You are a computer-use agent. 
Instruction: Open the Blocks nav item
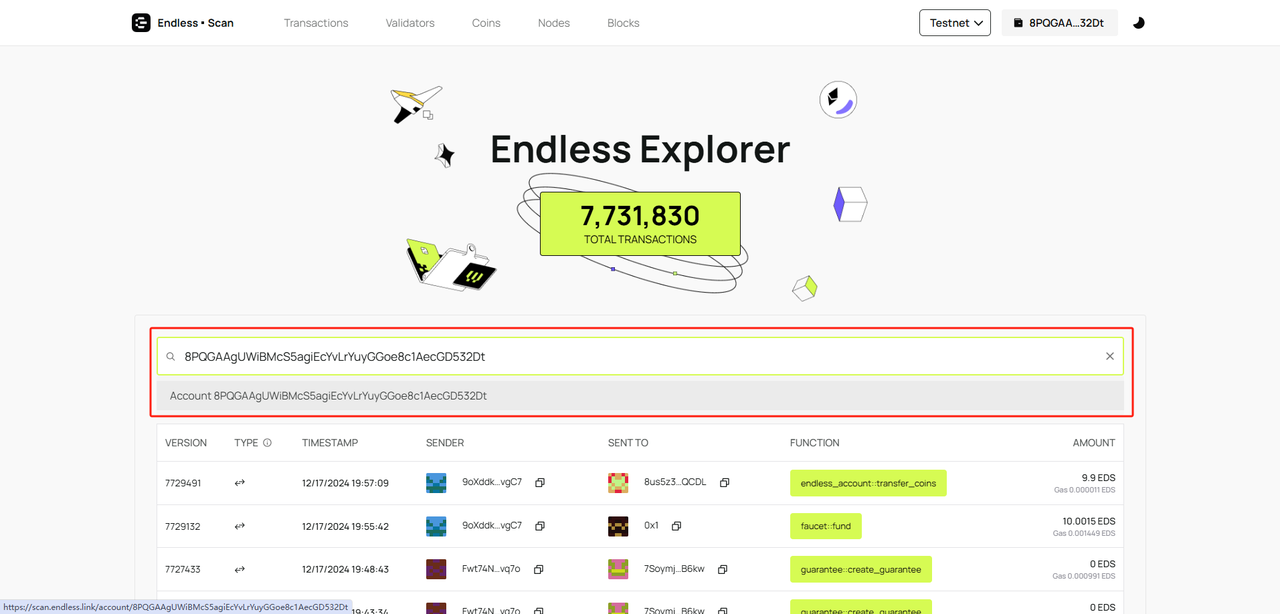[x=623, y=22]
